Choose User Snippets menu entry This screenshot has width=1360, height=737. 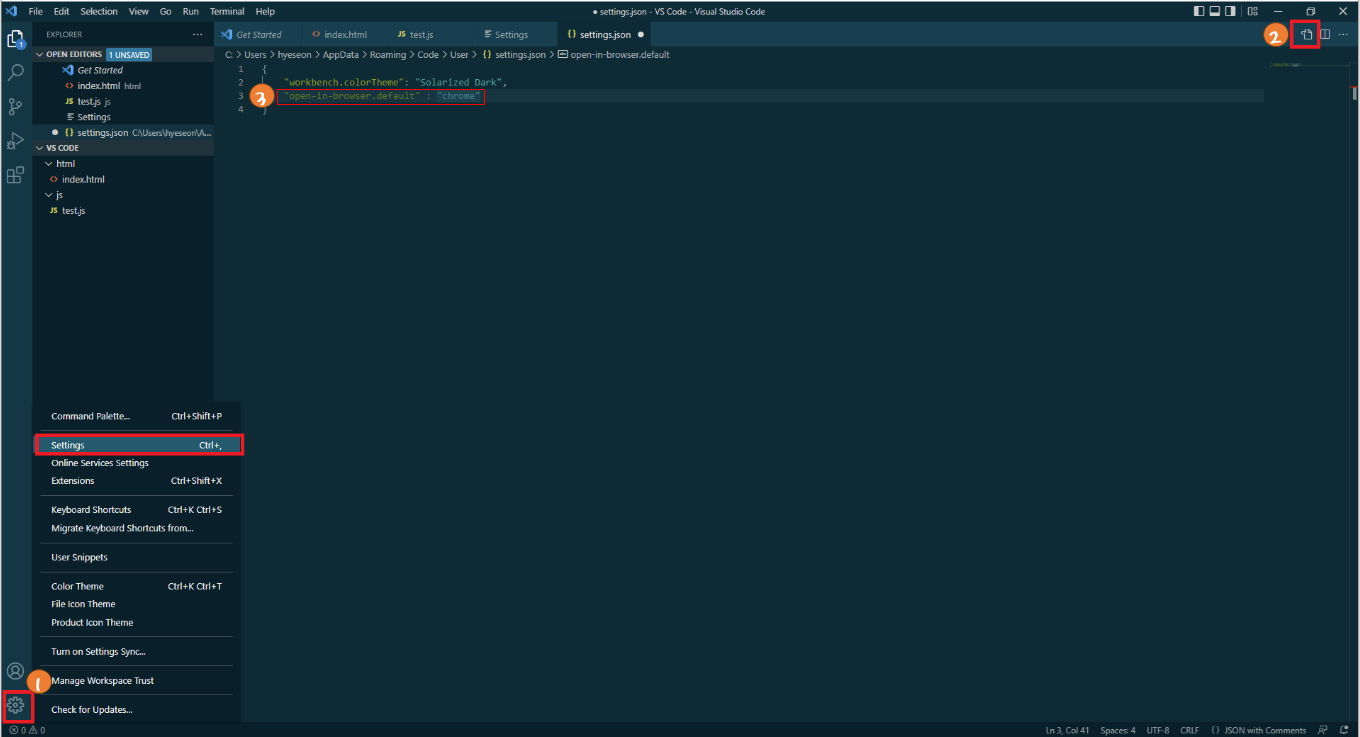pos(137,557)
